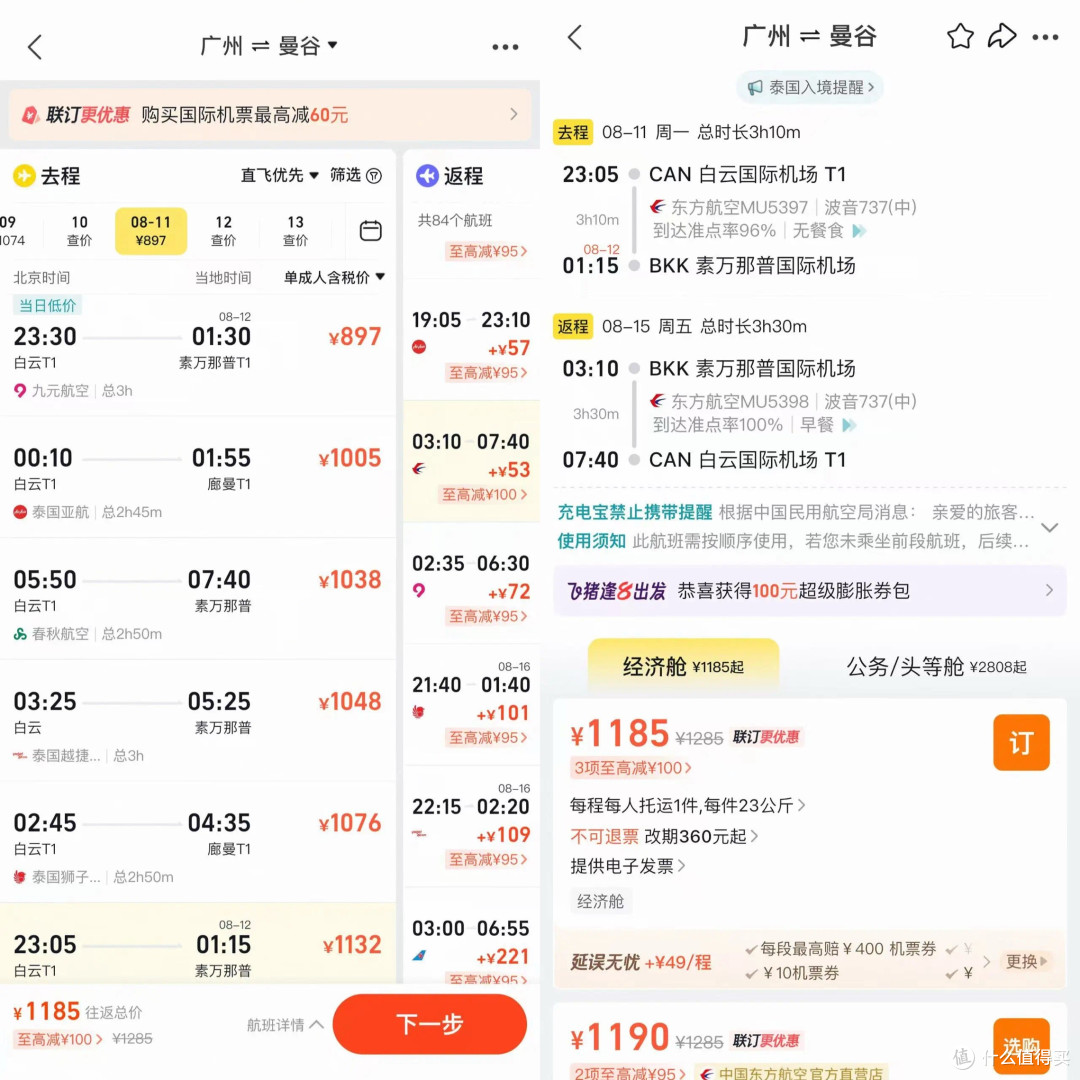Tap the blue 返程 plane icon
The width and height of the screenshot is (1080, 1080).
[427, 176]
